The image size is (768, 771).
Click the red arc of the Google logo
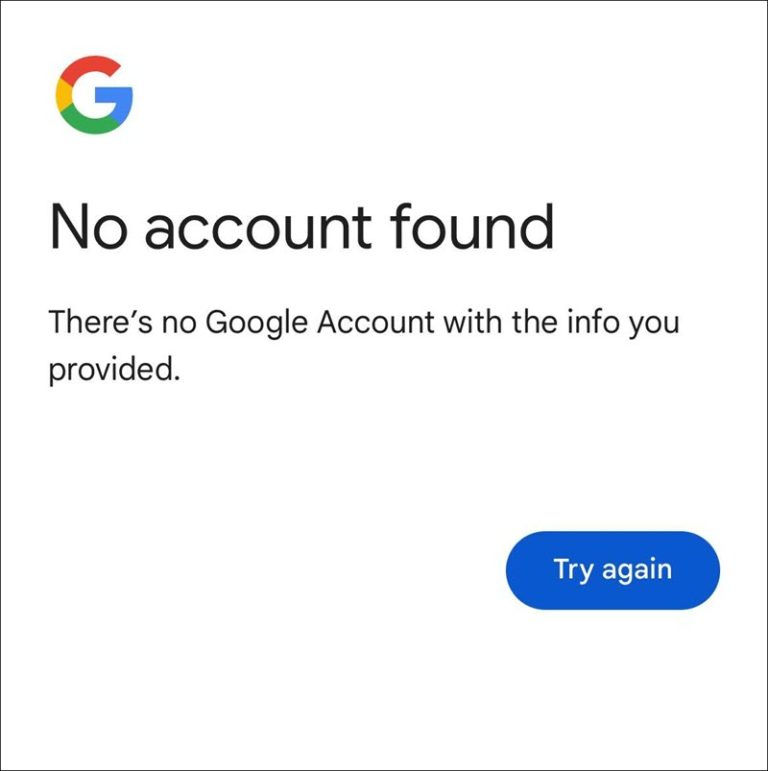point(90,67)
